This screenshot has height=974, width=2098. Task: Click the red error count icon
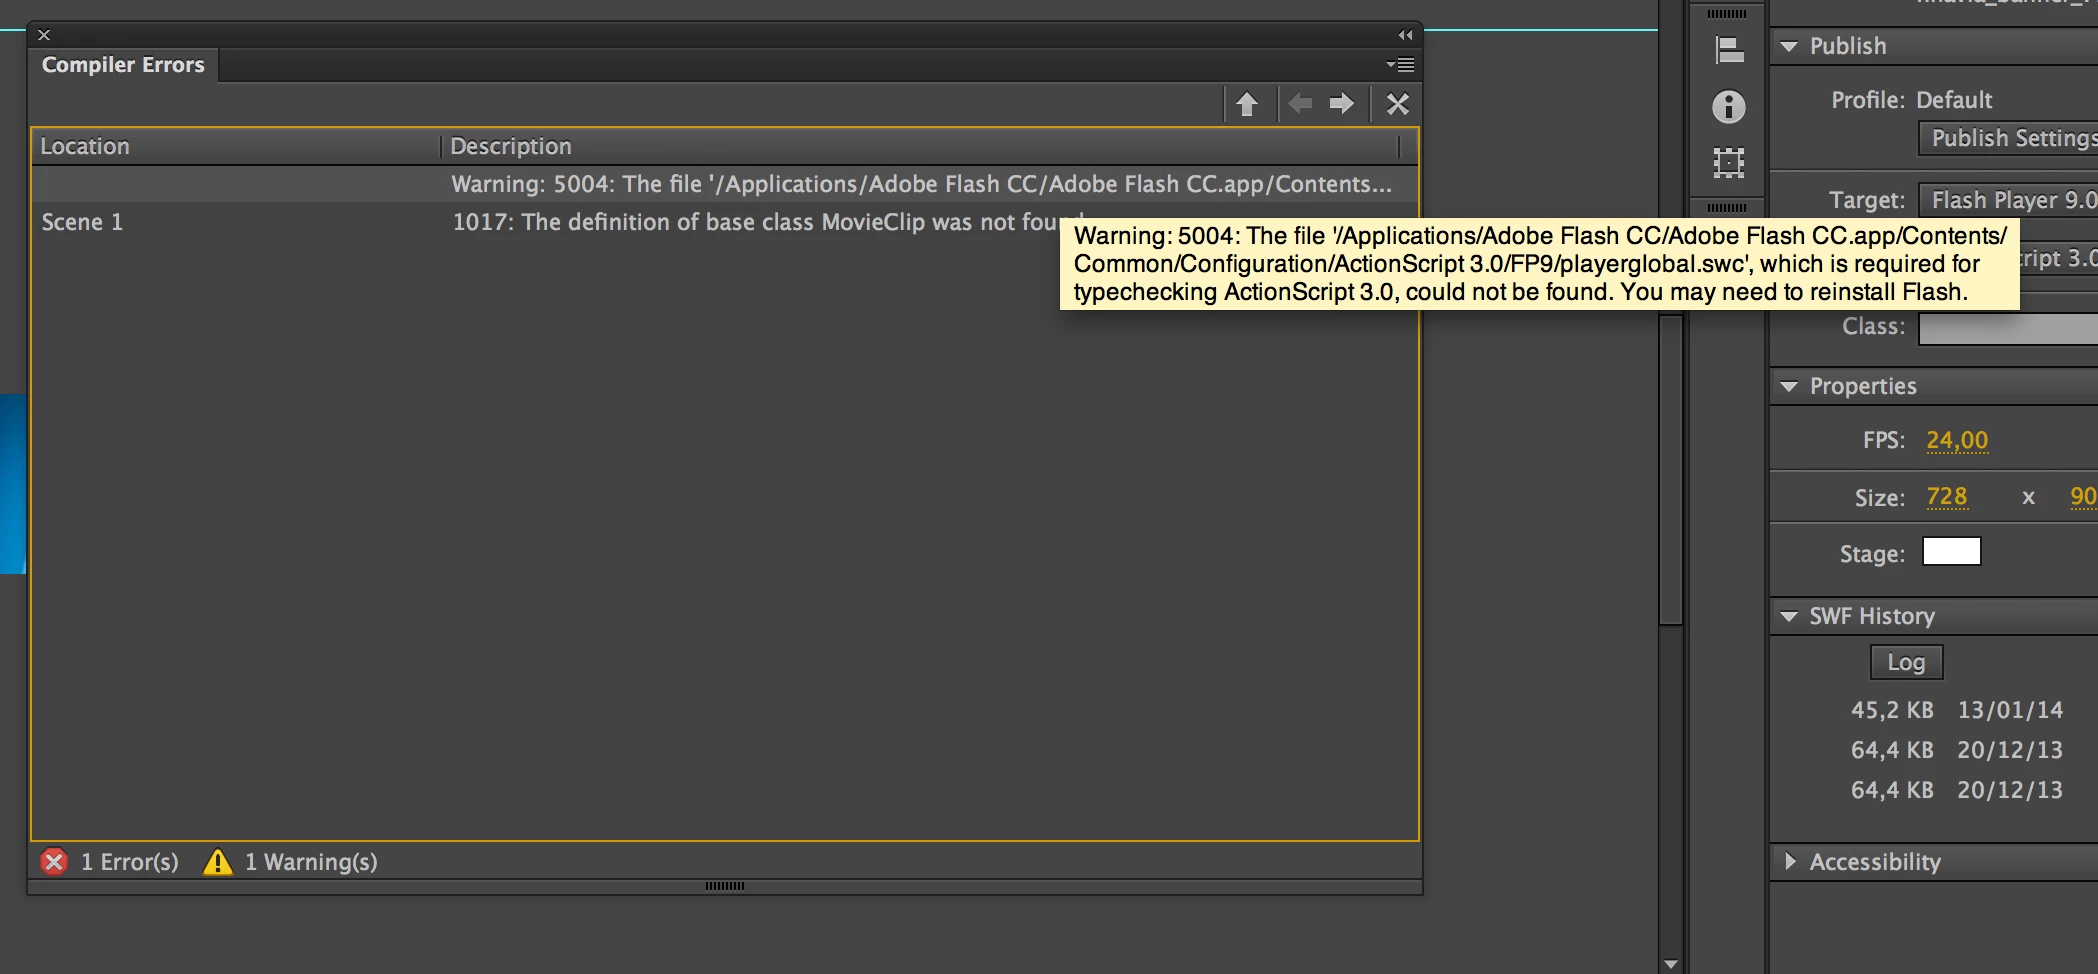pyautogui.click(x=54, y=862)
